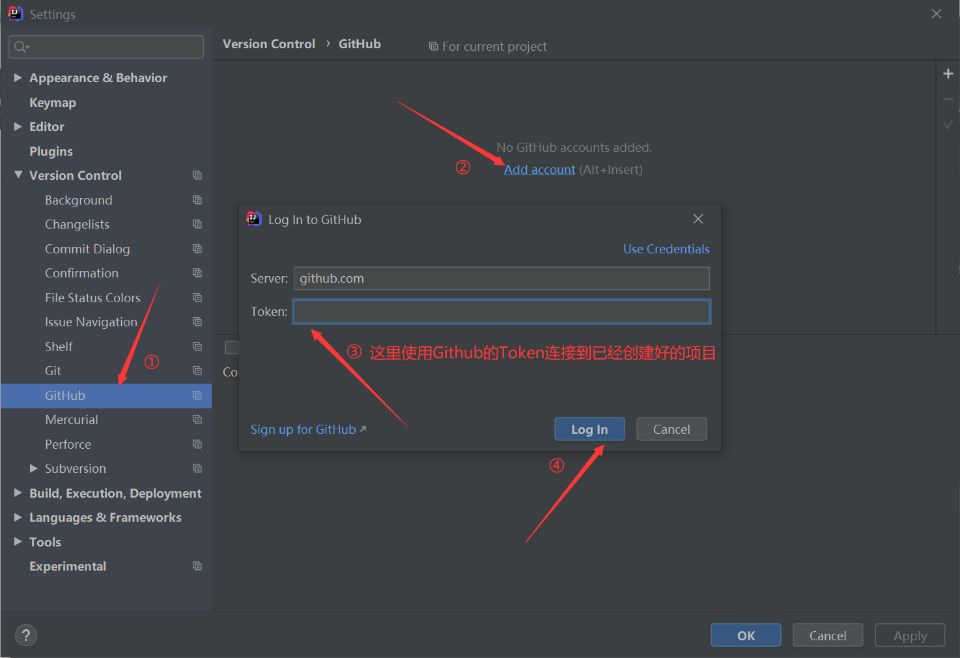The height and width of the screenshot is (658, 960).
Task: Click the project-level icon beside Perforce
Action: [x=197, y=444]
